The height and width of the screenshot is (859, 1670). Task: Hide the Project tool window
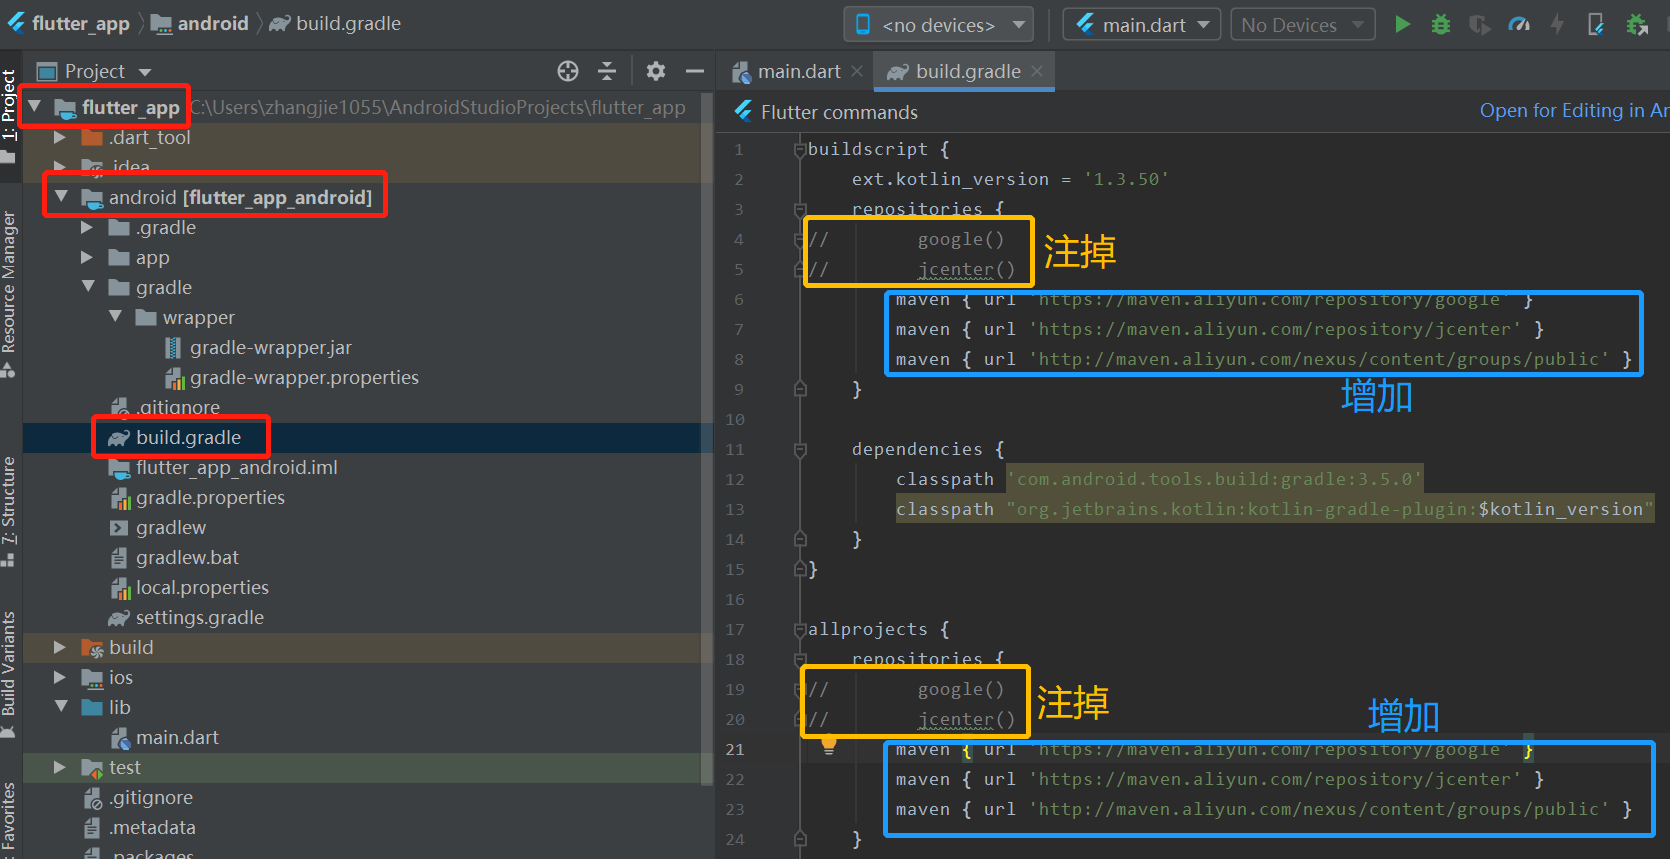(695, 71)
